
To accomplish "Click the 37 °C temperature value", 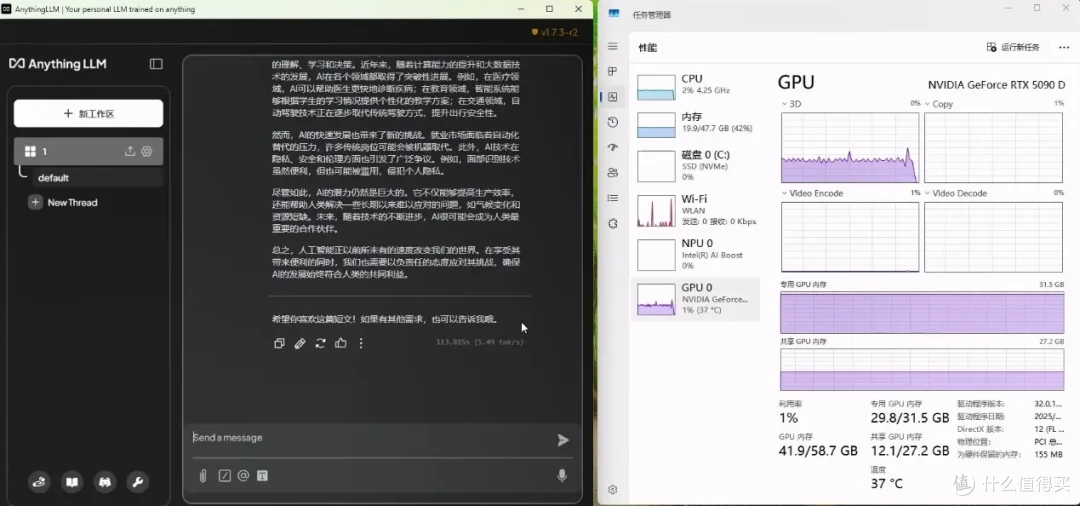I will 886,484.
